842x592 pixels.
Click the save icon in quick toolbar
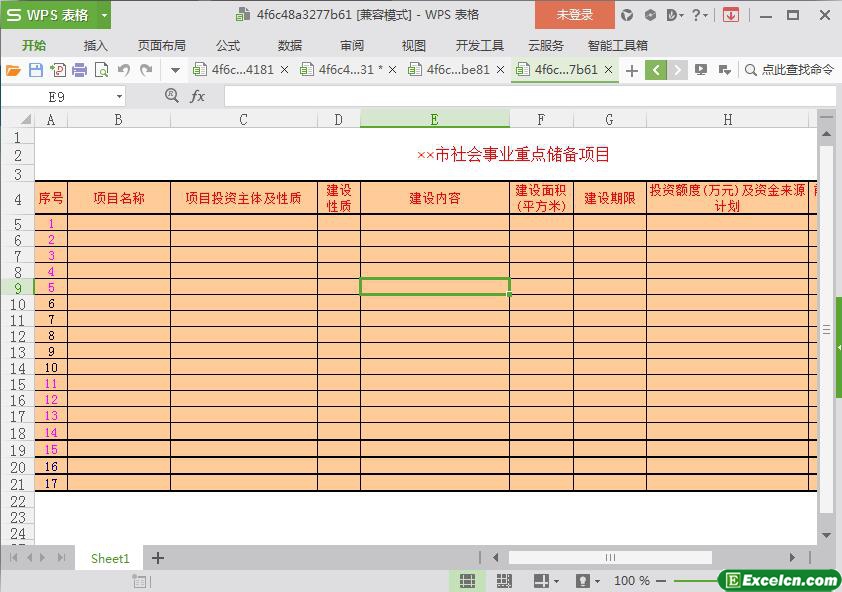[36, 70]
